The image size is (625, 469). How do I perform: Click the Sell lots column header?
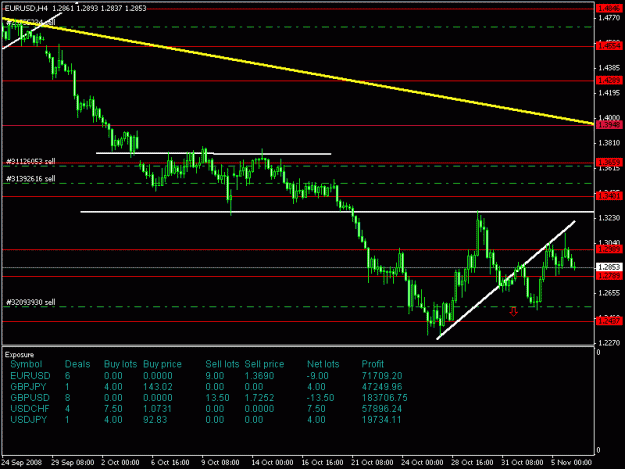coord(222,364)
